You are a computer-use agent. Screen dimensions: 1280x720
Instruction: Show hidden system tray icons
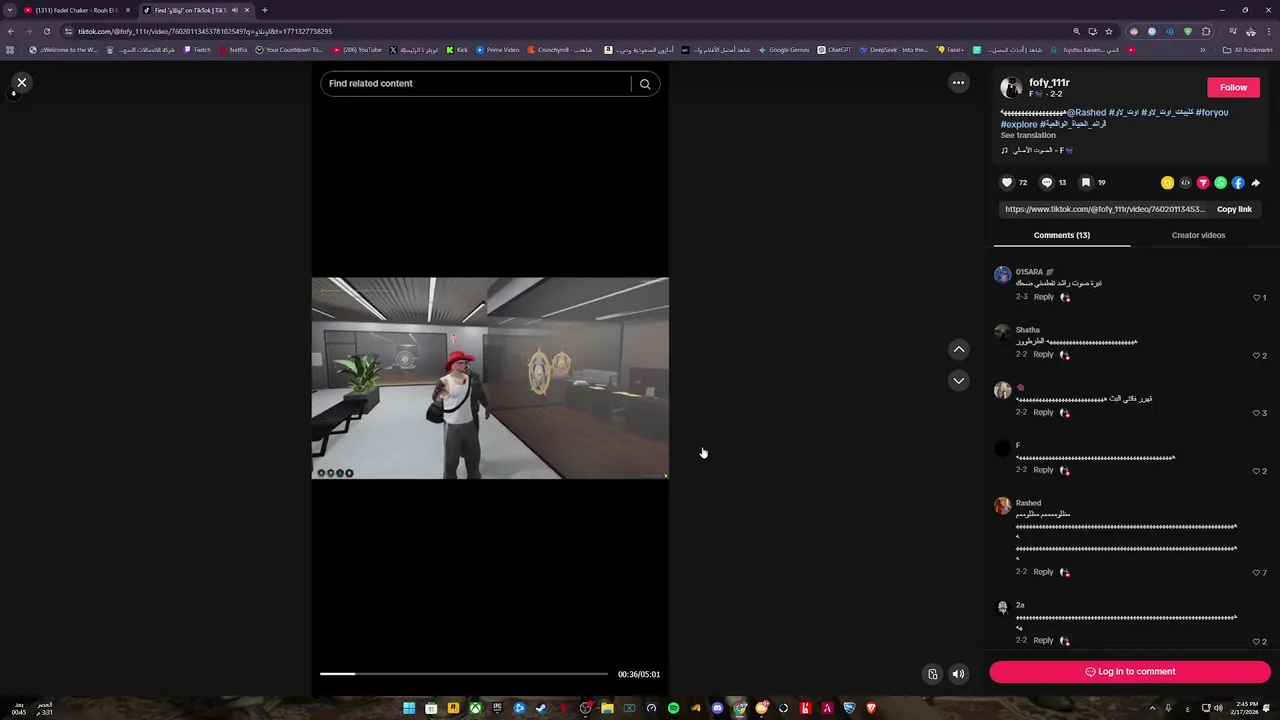pos(1152,708)
